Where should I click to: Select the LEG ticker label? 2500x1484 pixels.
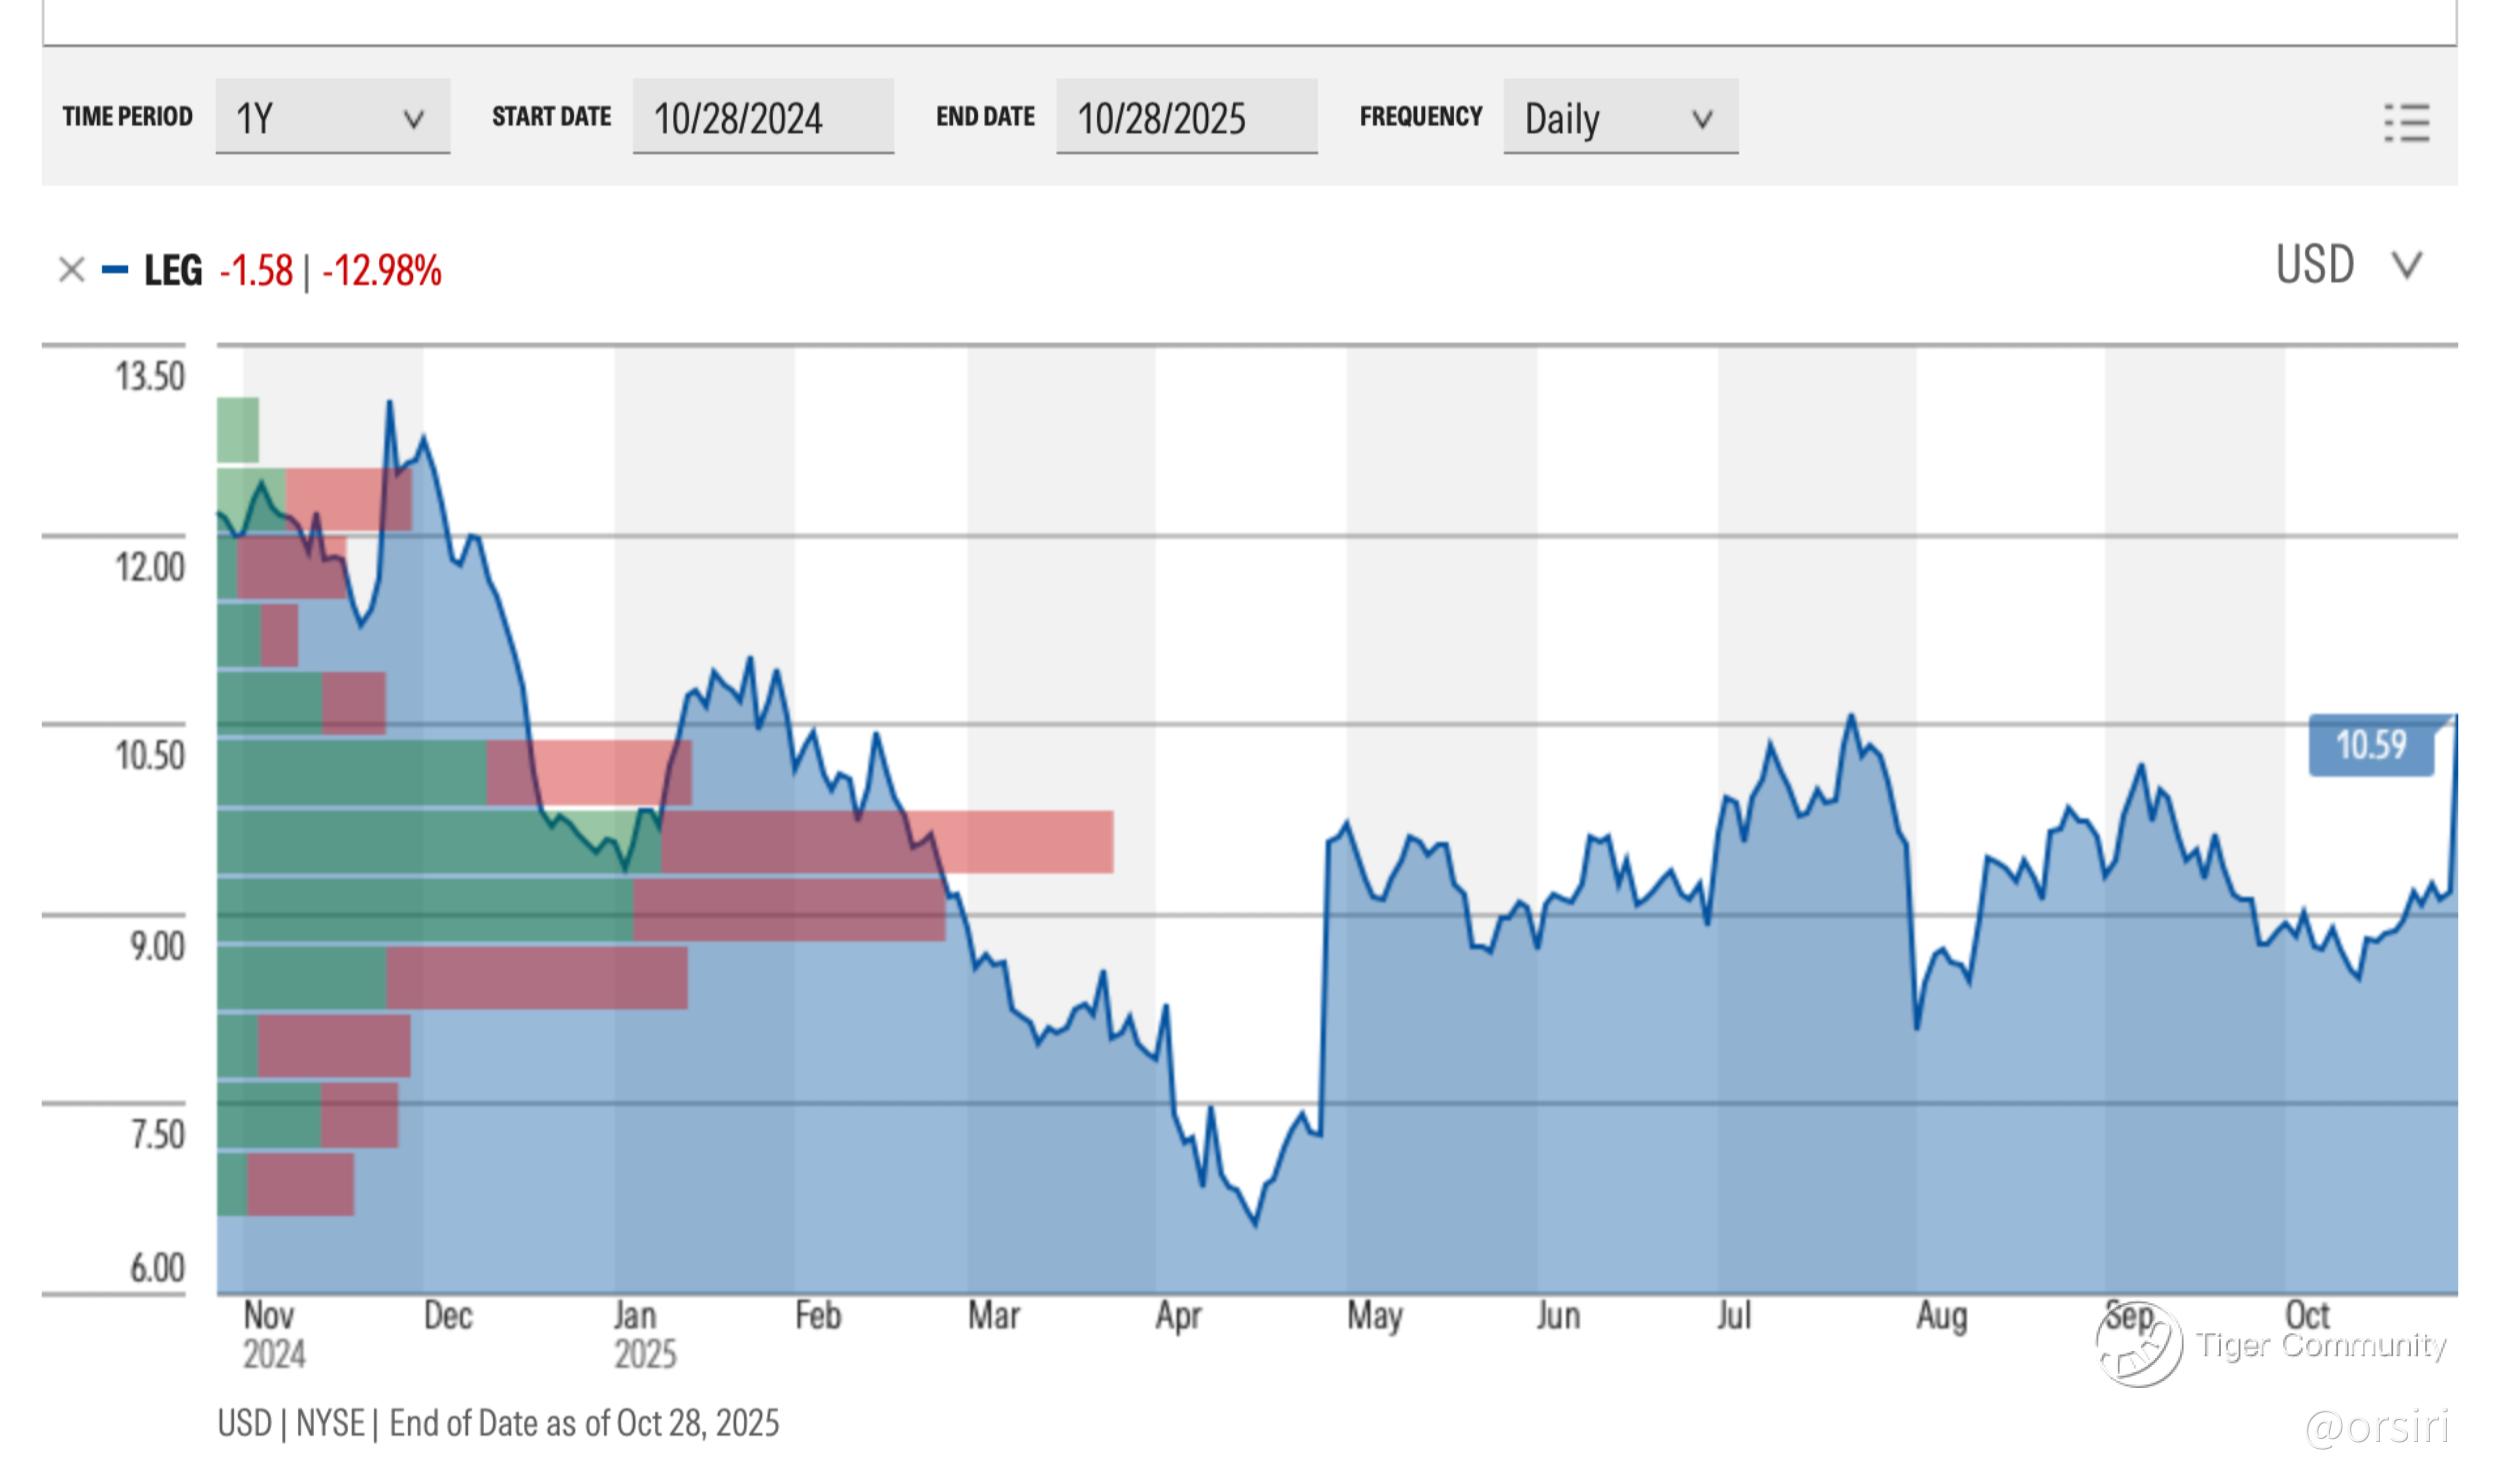click(x=173, y=270)
